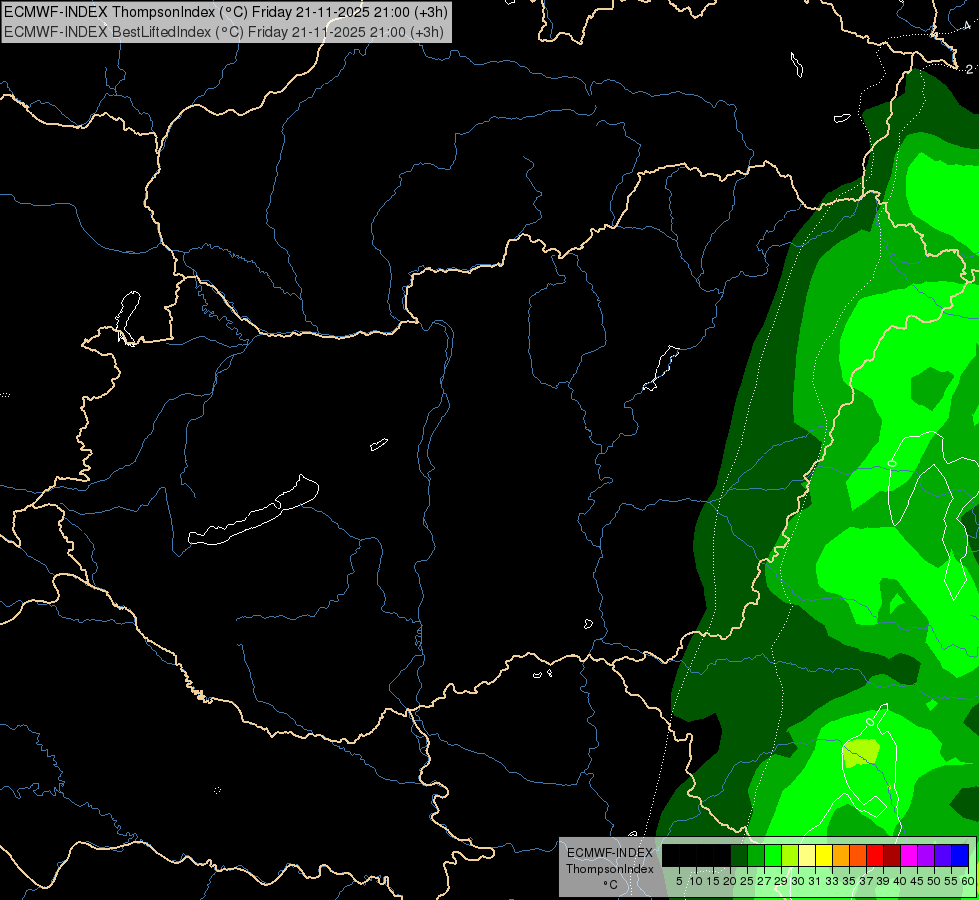Click the legend tick value 35
979x900 pixels.
pyautogui.click(x=850, y=881)
